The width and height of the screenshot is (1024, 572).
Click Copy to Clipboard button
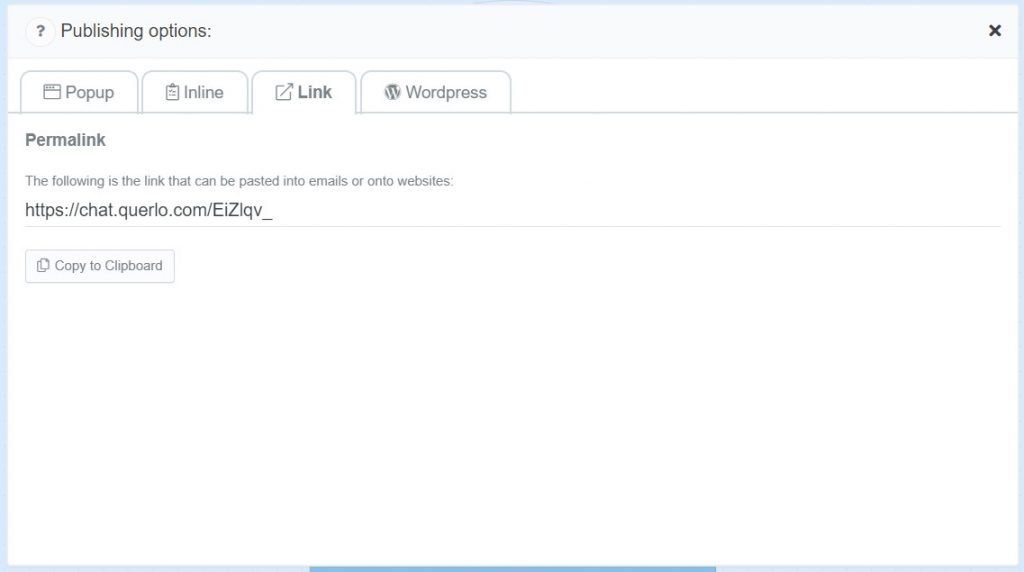pos(100,266)
